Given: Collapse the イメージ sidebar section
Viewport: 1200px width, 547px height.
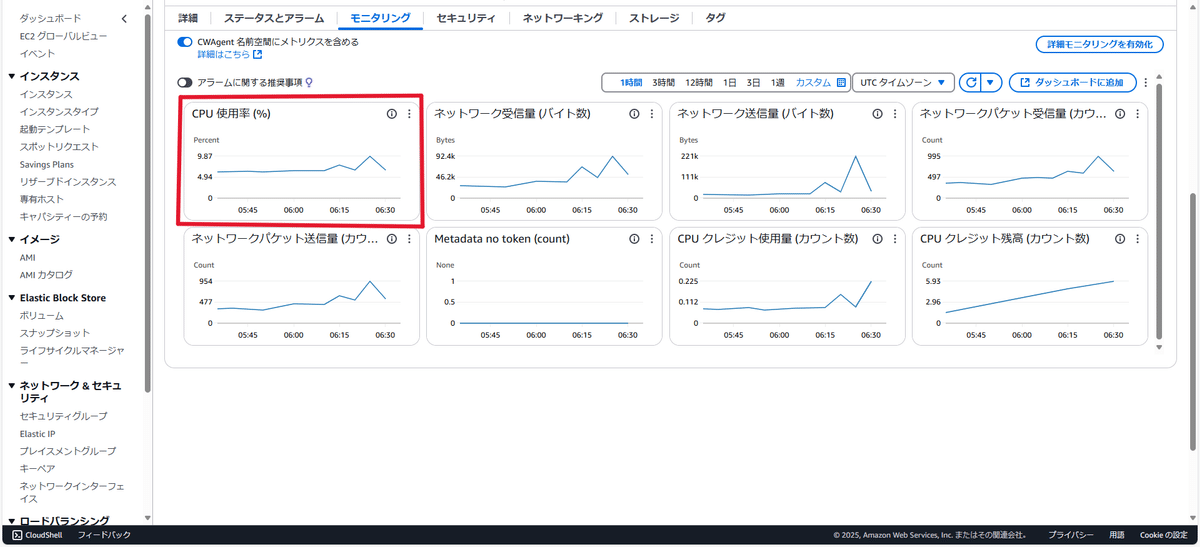Looking at the screenshot, I should coord(11,240).
